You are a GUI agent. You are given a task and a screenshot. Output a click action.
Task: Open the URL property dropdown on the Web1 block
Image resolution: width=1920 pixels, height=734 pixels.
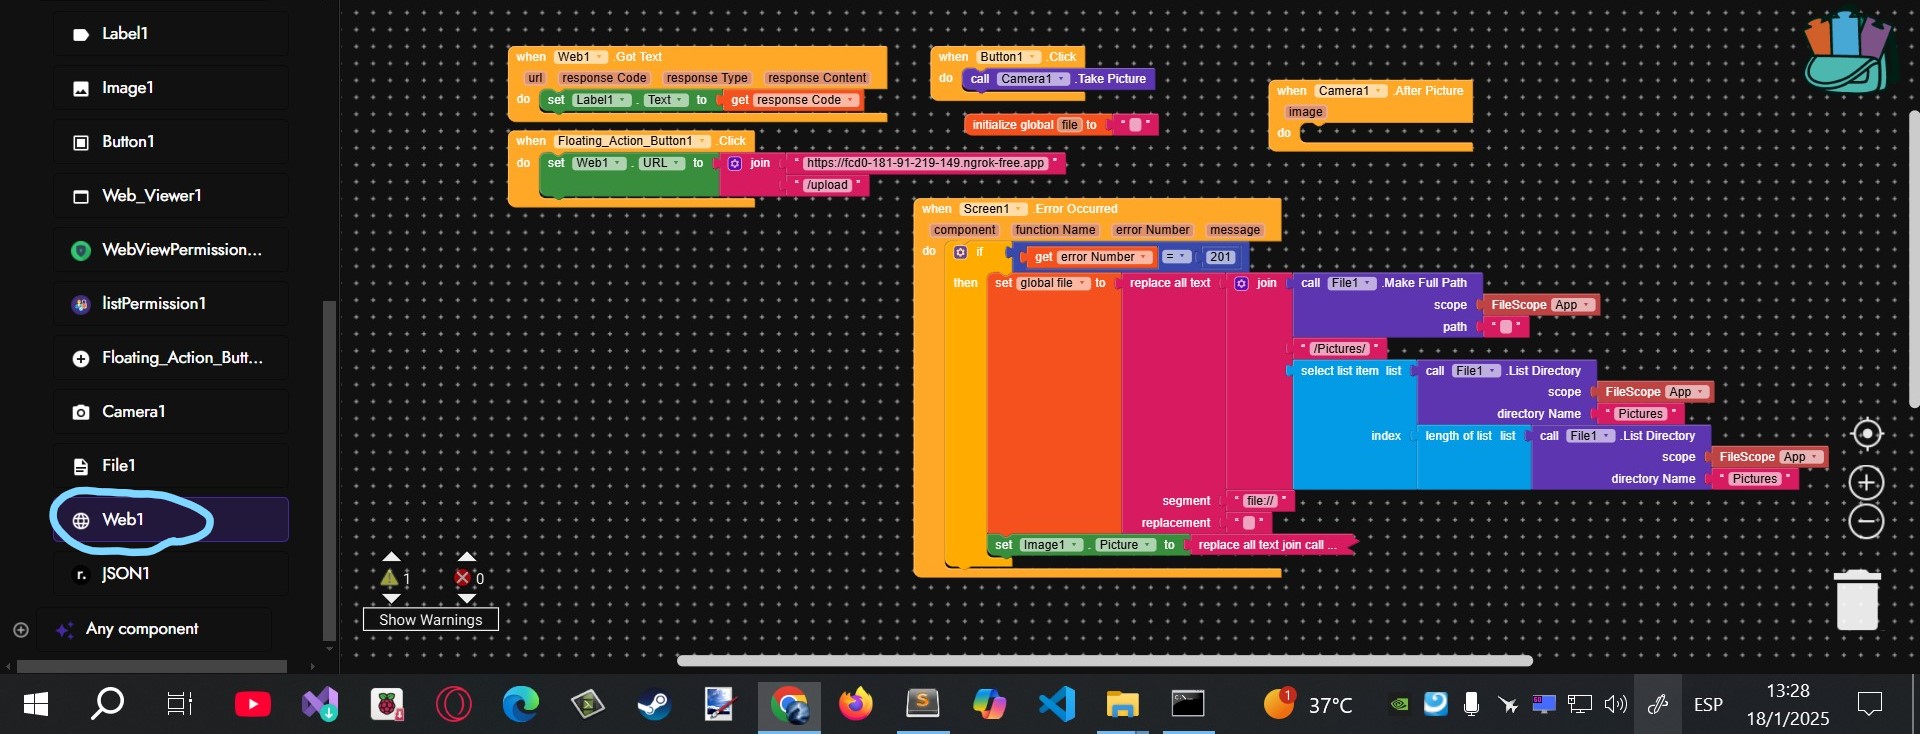[x=662, y=163]
